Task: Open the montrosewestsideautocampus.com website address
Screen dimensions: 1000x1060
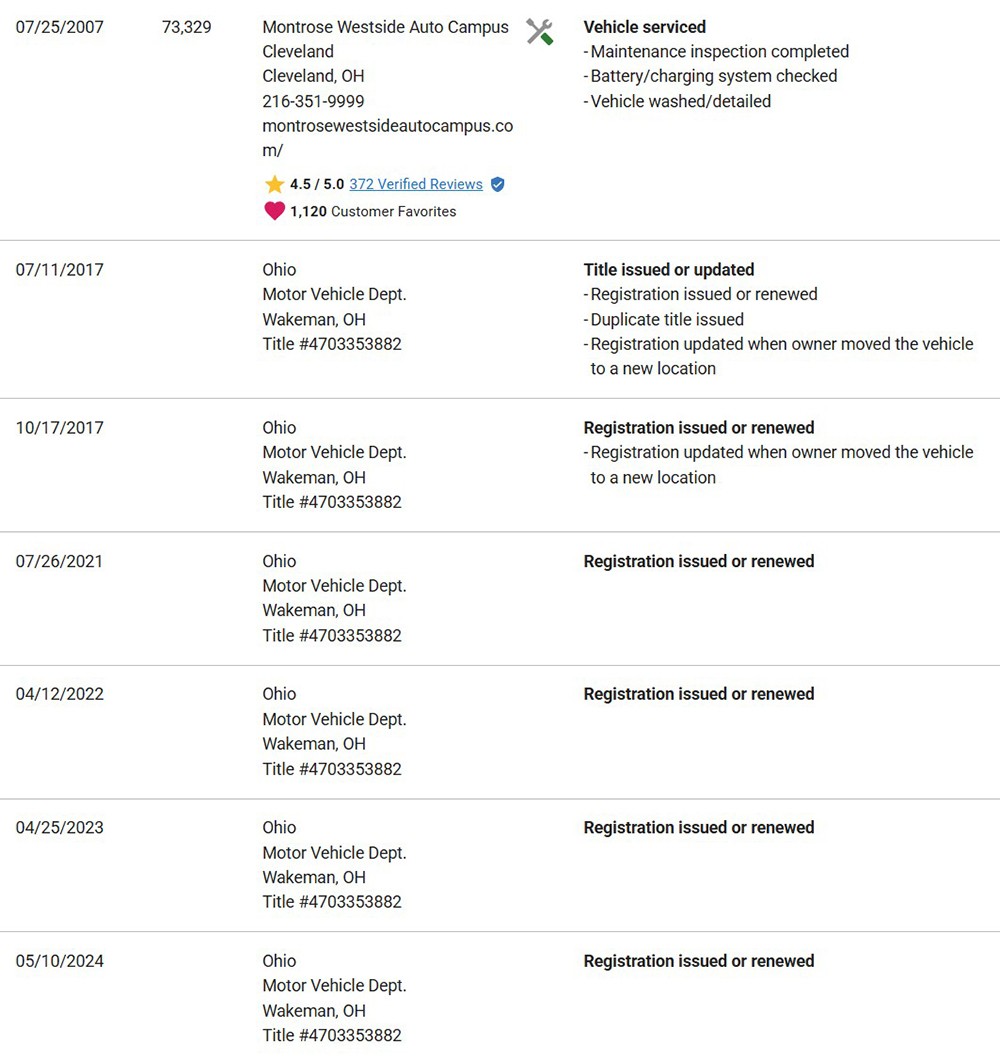Action: tap(387, 126)
